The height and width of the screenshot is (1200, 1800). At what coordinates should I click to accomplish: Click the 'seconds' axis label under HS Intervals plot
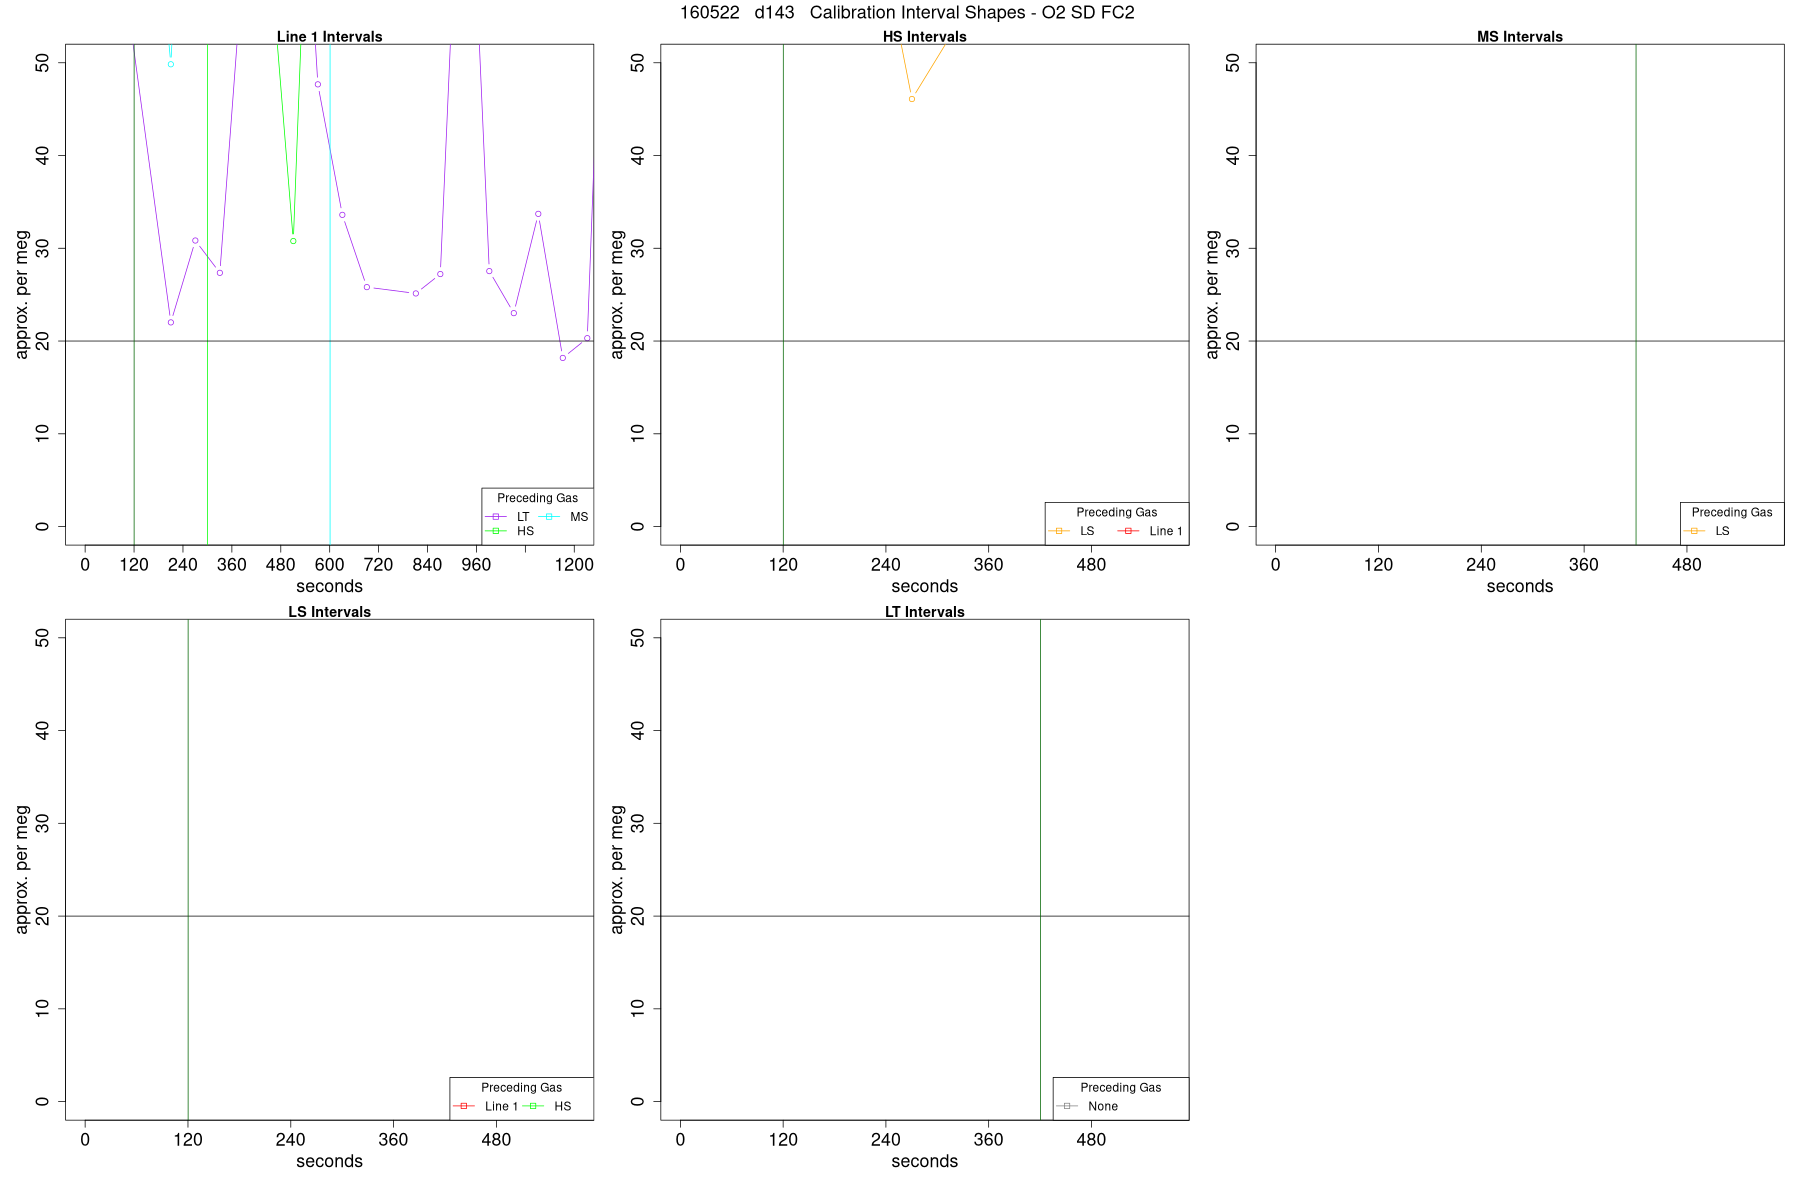(924, 586)
